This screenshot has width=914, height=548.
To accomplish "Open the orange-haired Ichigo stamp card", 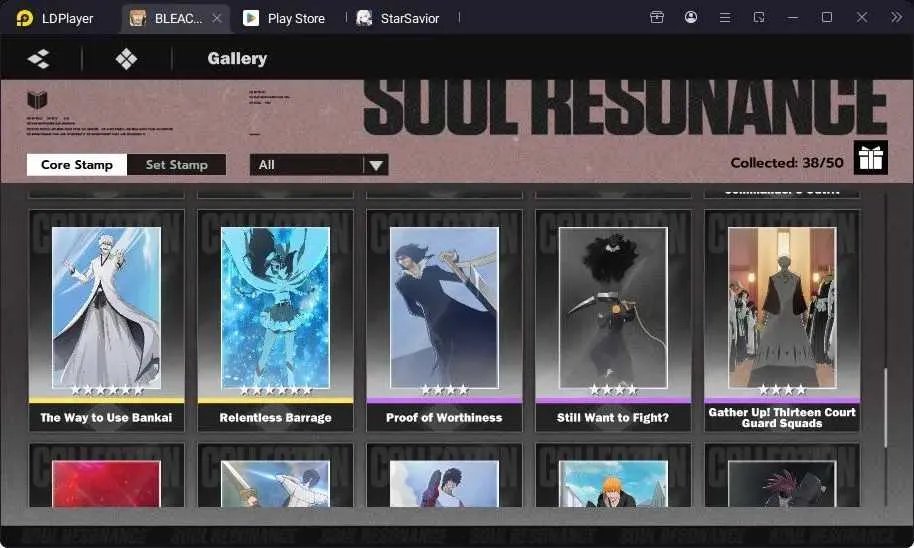I will 613,475.
